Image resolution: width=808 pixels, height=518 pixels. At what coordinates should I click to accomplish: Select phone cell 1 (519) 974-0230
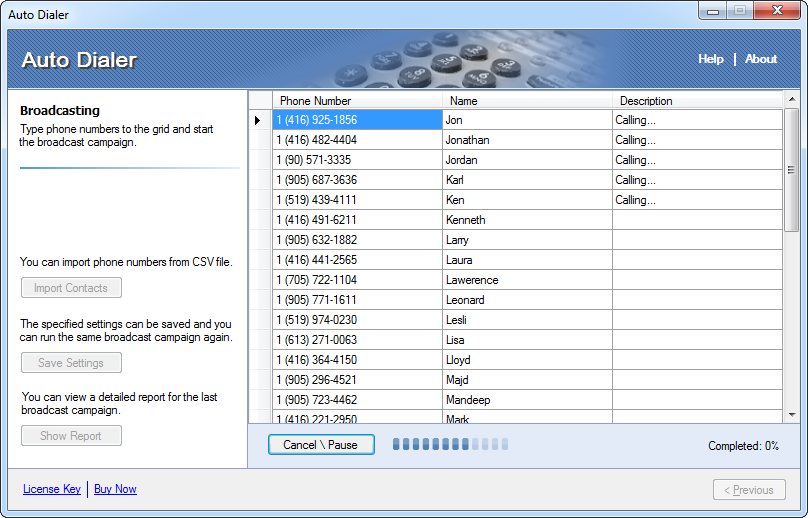pos(357,320)
